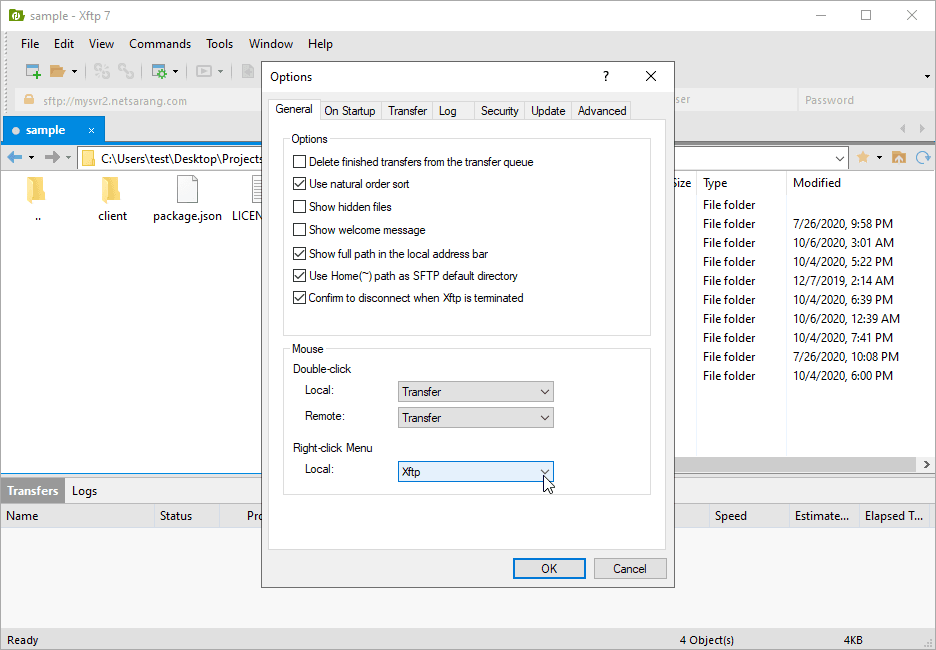This screenshot has width=936, height=650.
Task: Open the Double-click Remote dropdown
Action: click(476, 418)
